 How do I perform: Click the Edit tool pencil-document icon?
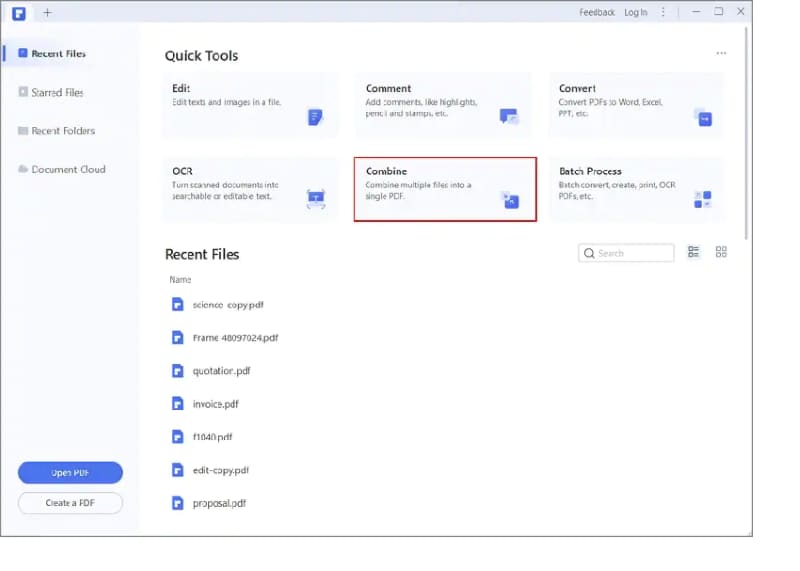pyautogui.click(x=316, y=117)
